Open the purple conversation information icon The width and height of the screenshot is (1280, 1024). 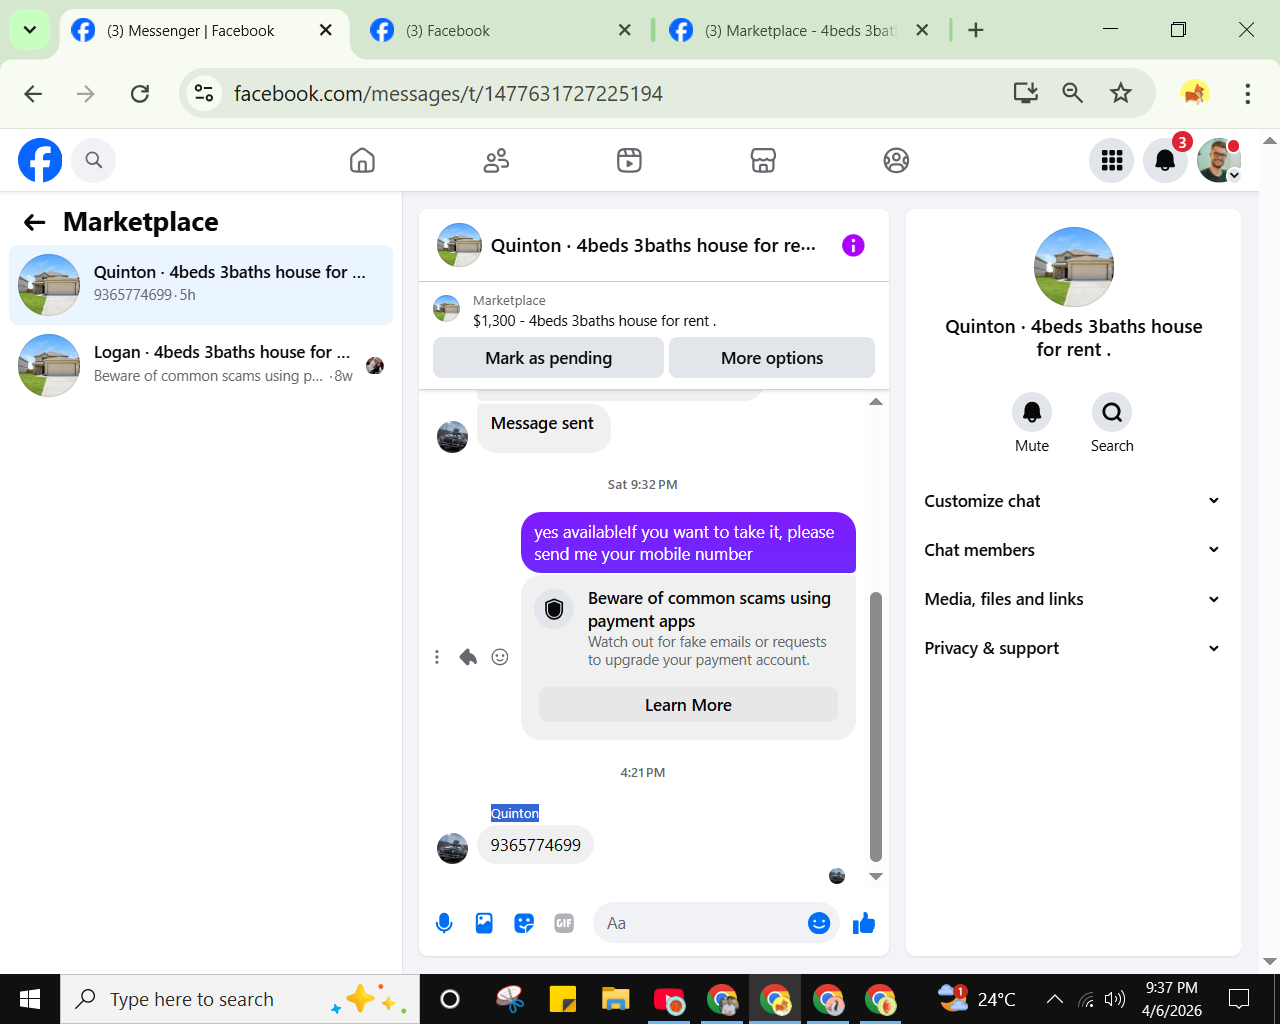(853, 245)
